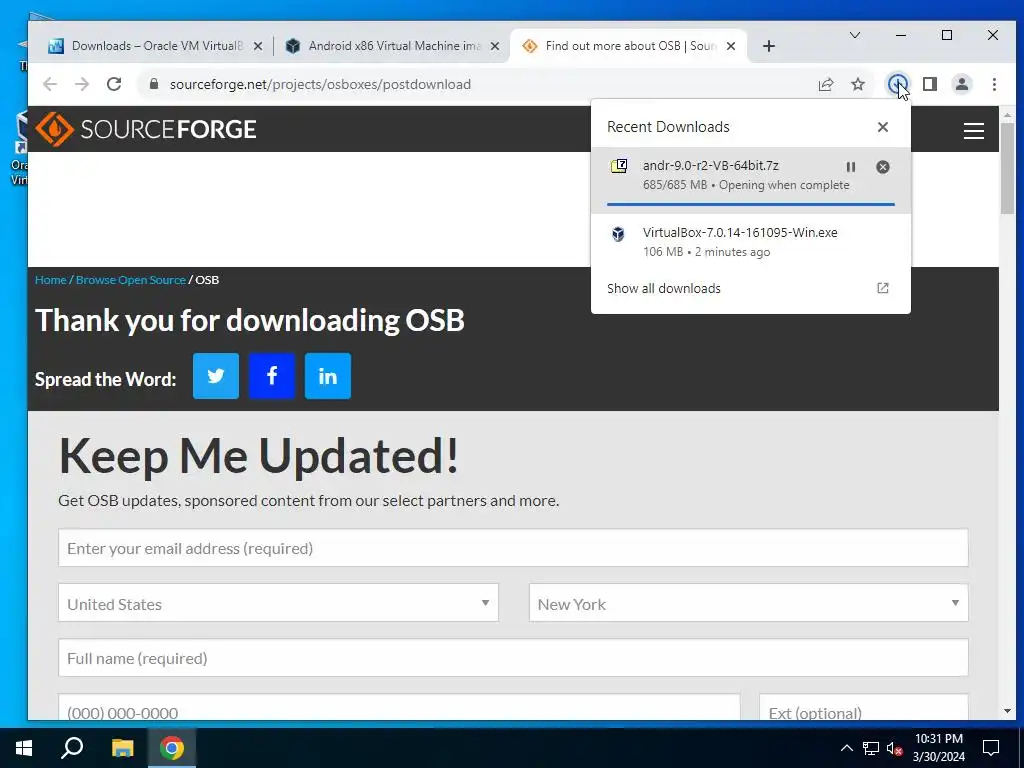Share this page from the address bar
1024x768 pixels.
tap(825, 84)
